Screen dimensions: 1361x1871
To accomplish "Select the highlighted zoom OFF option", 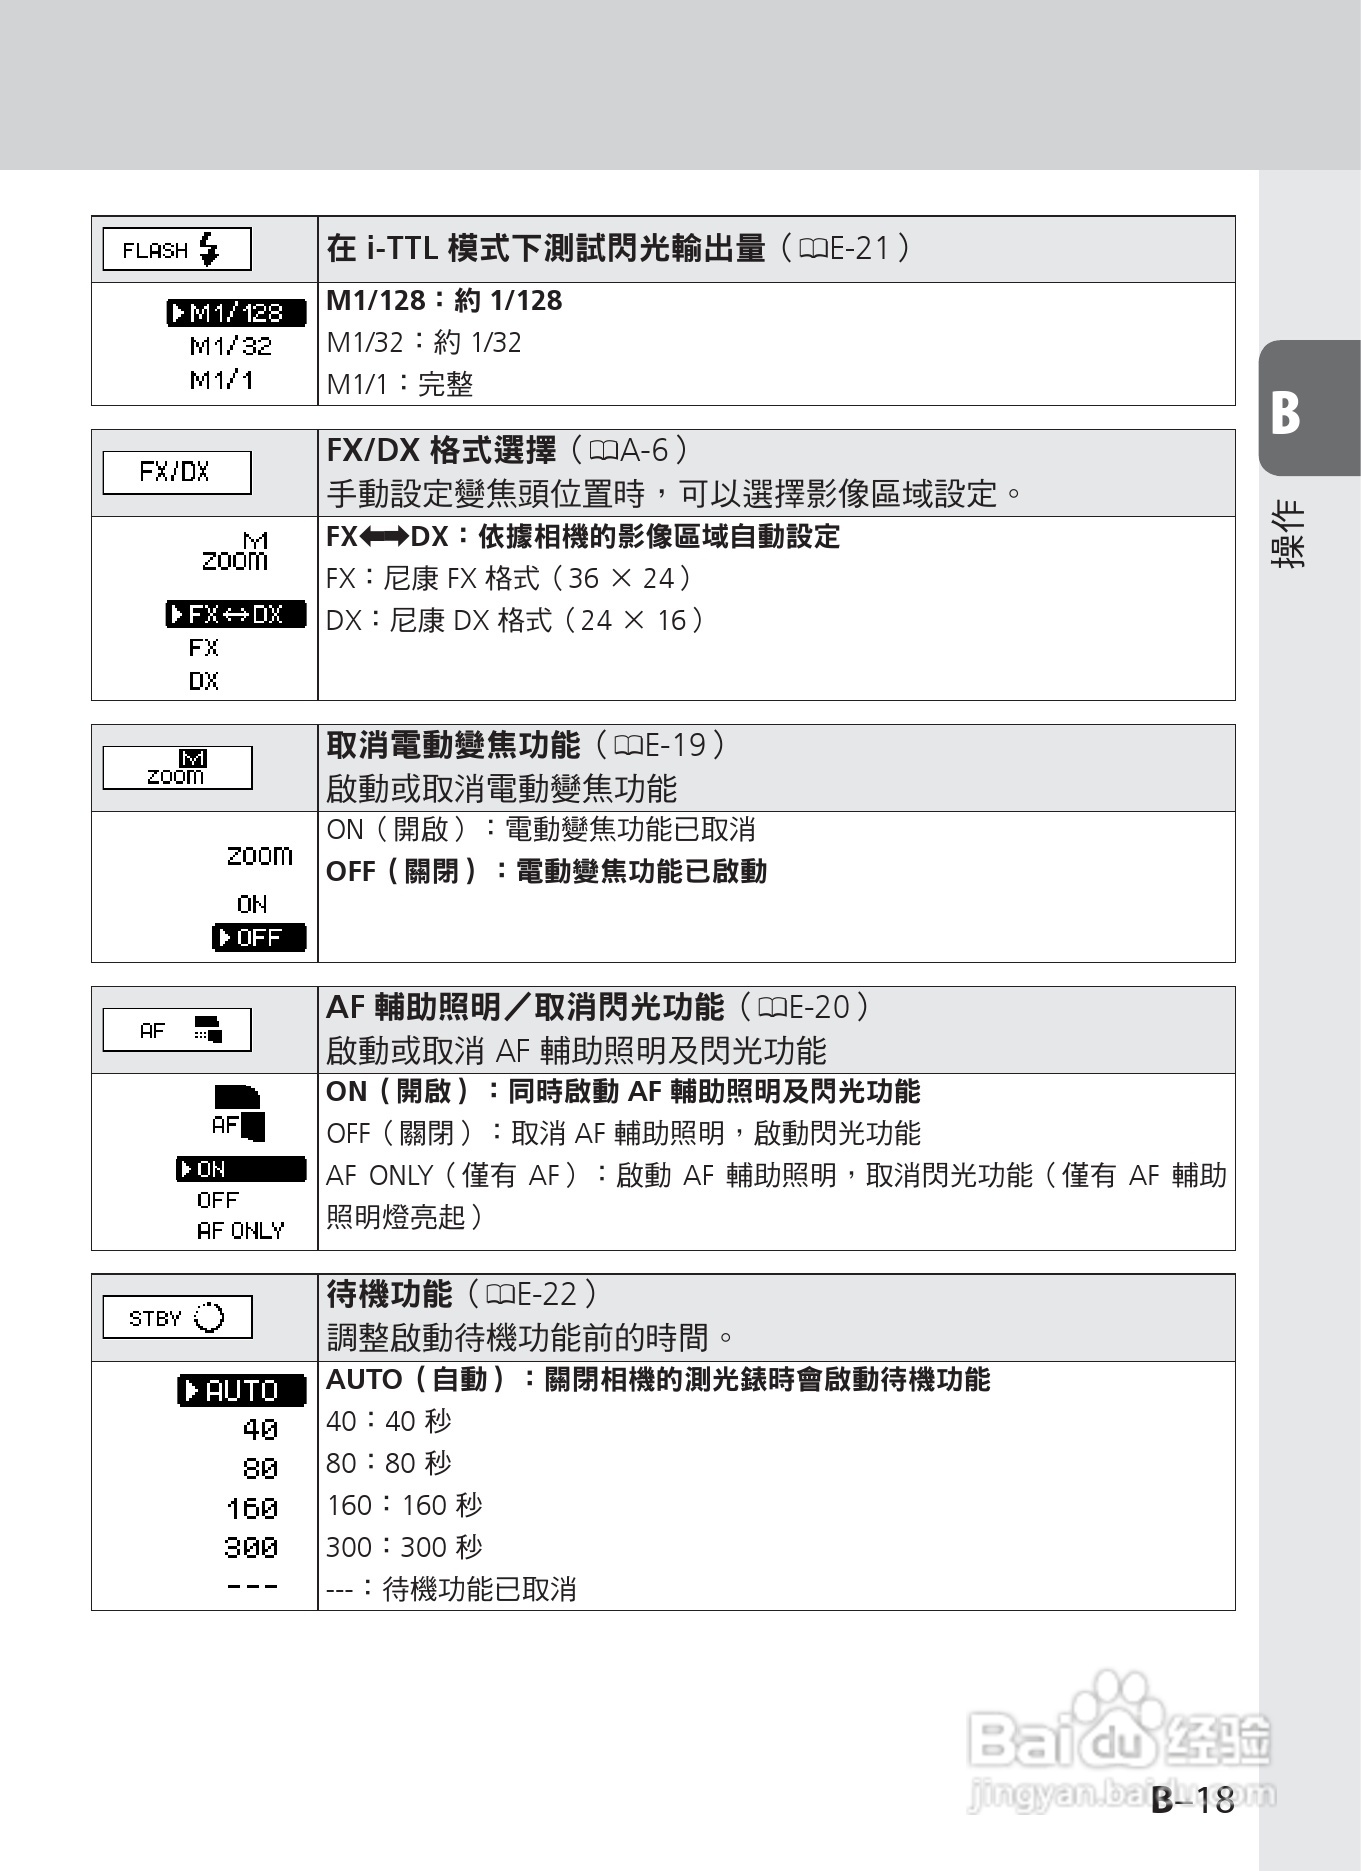I will tap(259, 938).
